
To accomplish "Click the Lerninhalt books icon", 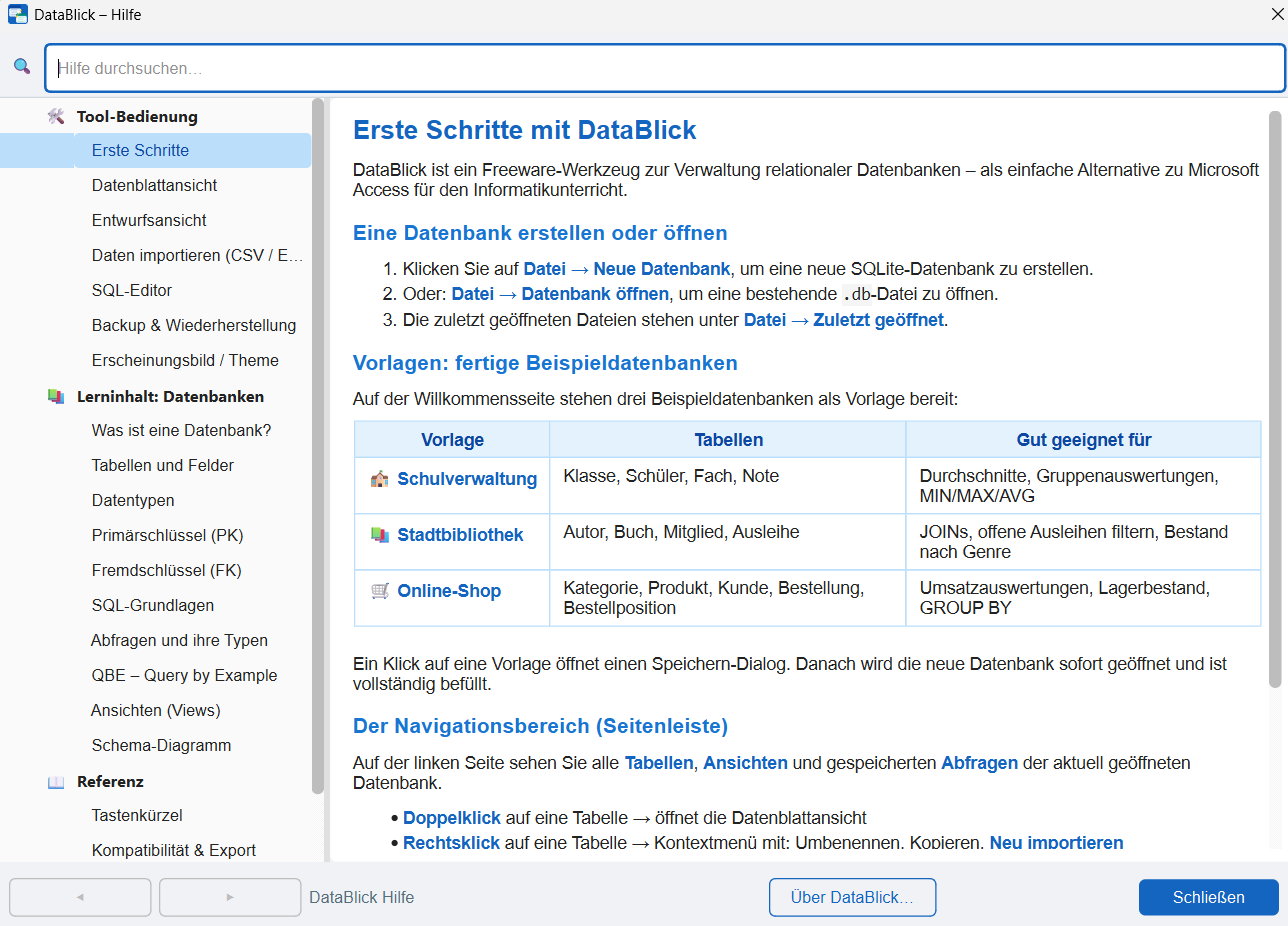I will click(x=56, y=396).
